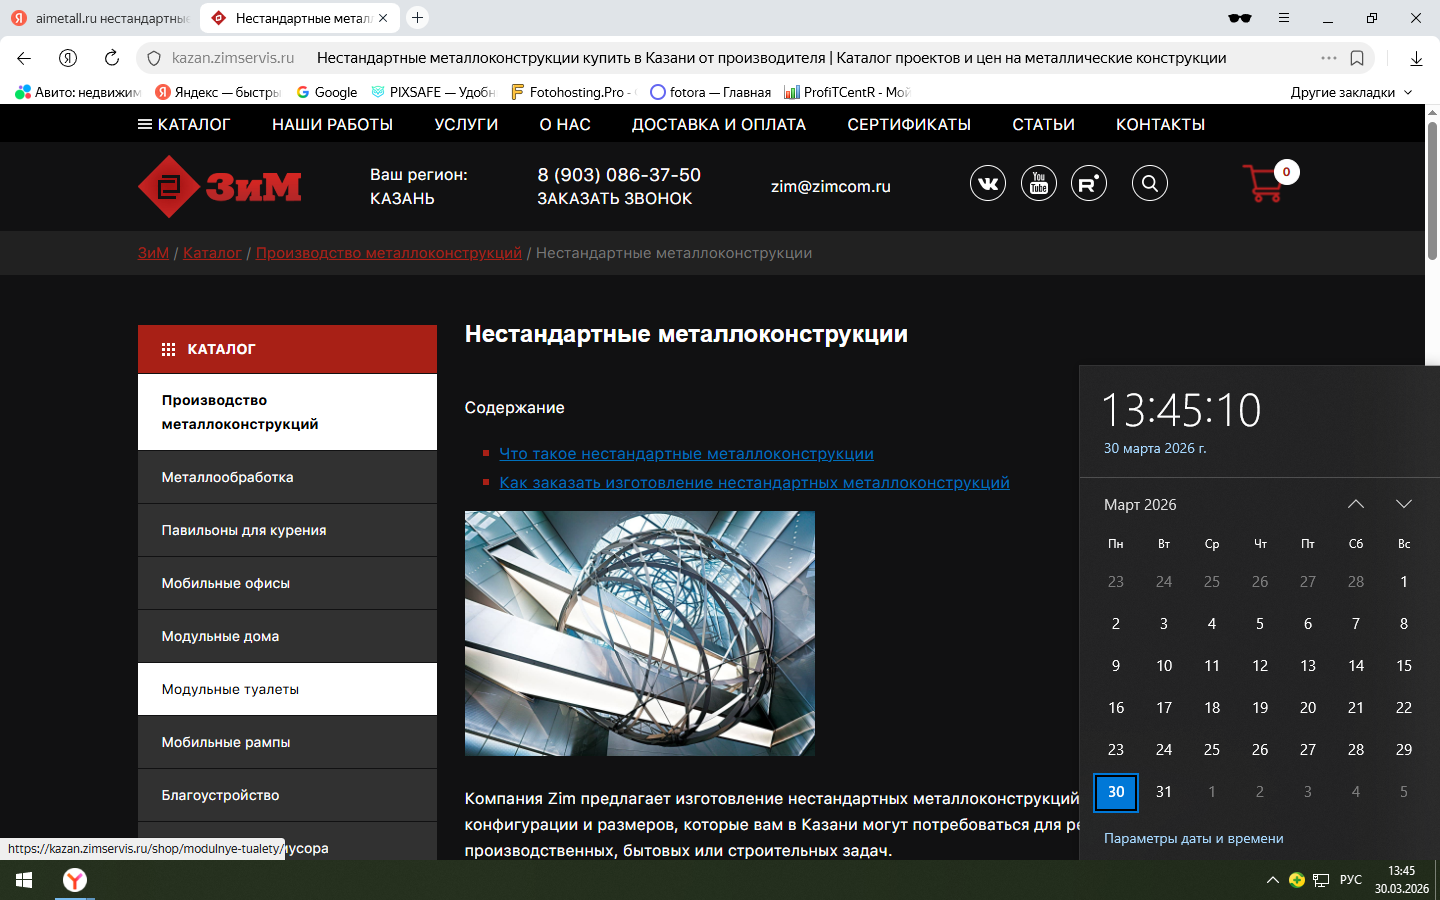Open site search magnifier icon
The width and height of the screenshot is (1440, 900).
tap(1149, 183)
